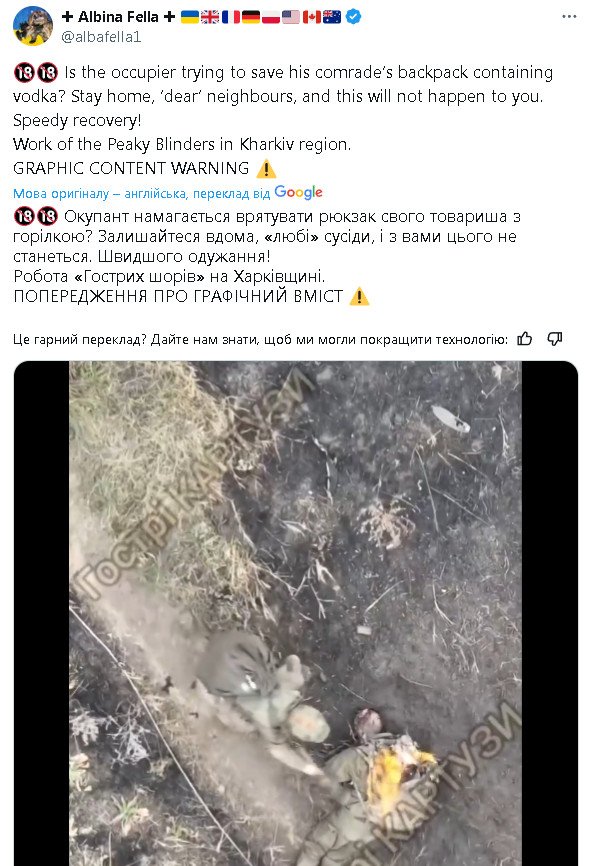590x866 pixels.
Task: Click the 'Це гарний переклад?' feedback prompt
Action: [260, 339]
